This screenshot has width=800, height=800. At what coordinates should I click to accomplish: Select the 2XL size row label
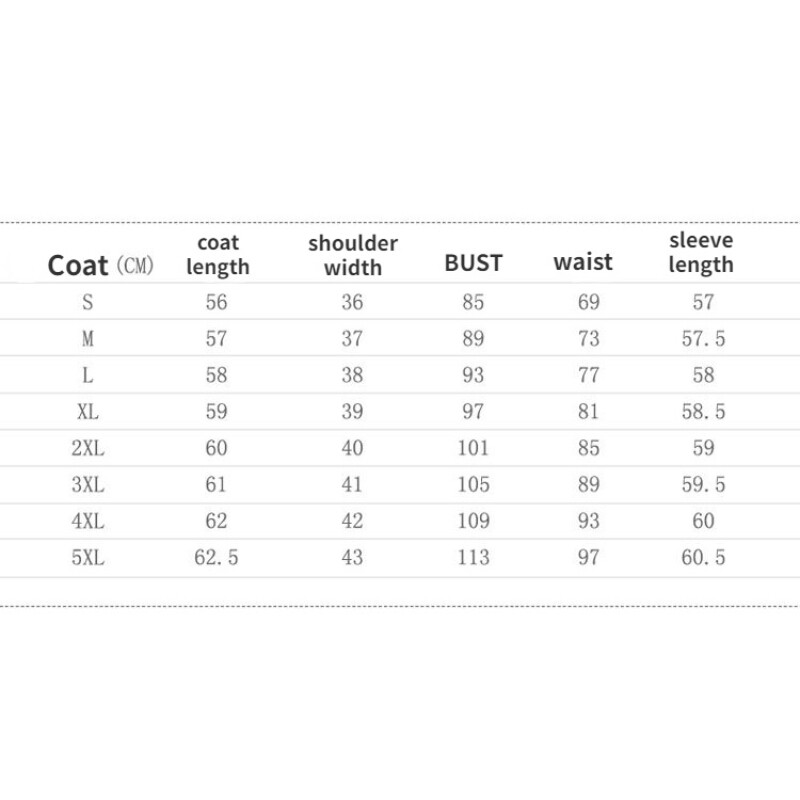coord(87,448)
